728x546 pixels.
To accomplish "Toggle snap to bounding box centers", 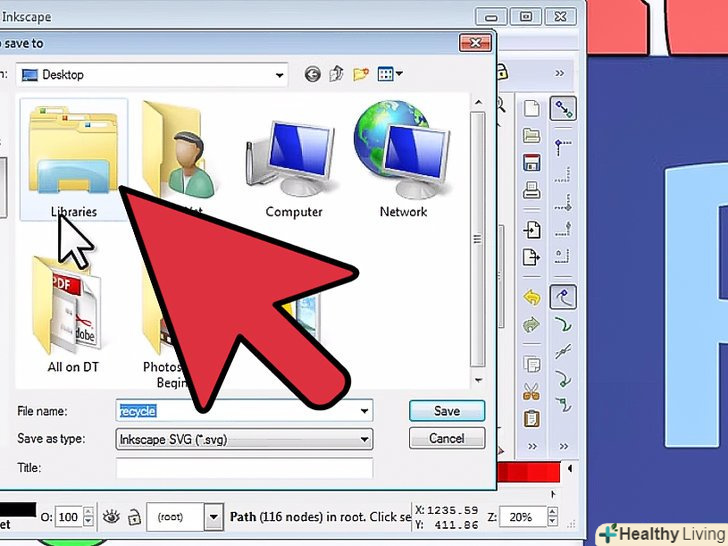I will click(563, 256).
